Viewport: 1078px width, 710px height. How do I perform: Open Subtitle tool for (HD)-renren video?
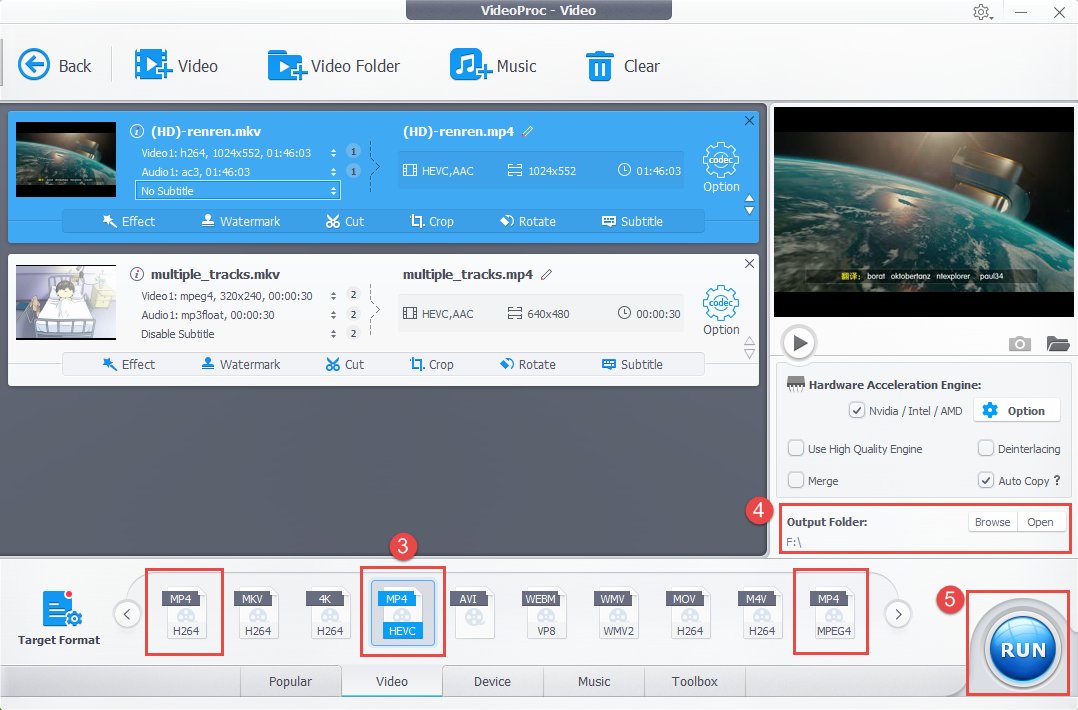(632, 221)
